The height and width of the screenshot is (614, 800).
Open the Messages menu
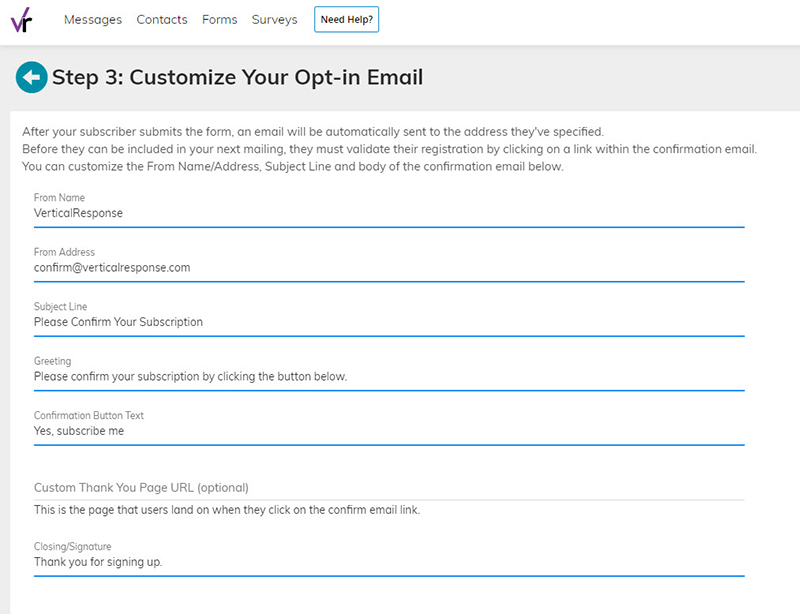[93, 19]
